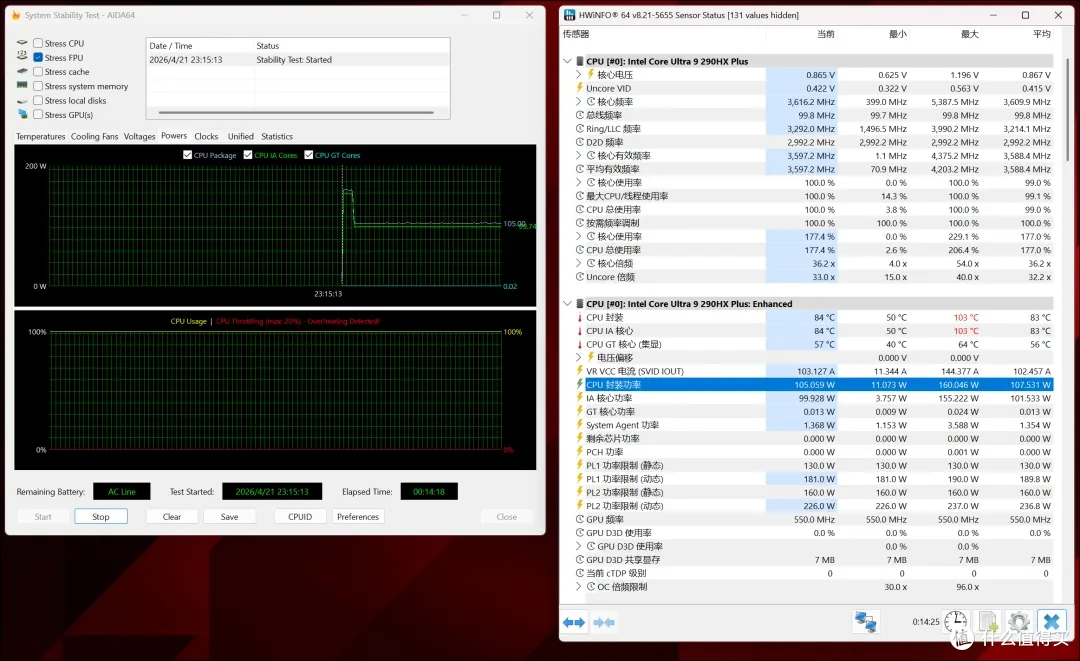
Task: Switch to the Cooling Fans tab
Action: [94, 136]
